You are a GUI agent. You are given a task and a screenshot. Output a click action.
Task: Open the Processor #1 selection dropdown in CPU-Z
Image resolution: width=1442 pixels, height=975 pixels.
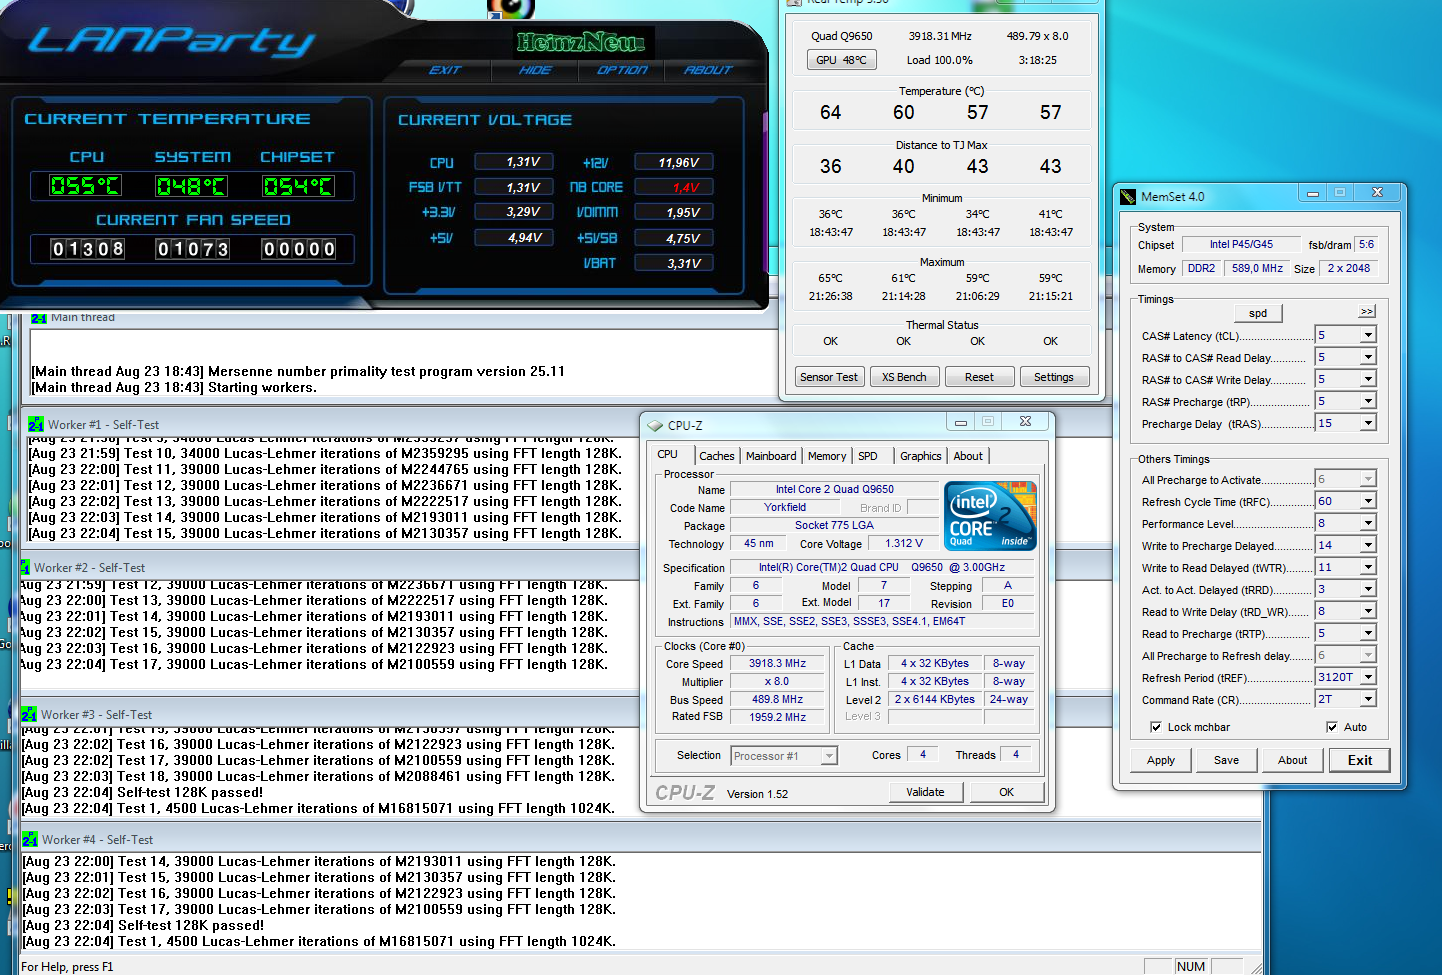click(829, 756)
